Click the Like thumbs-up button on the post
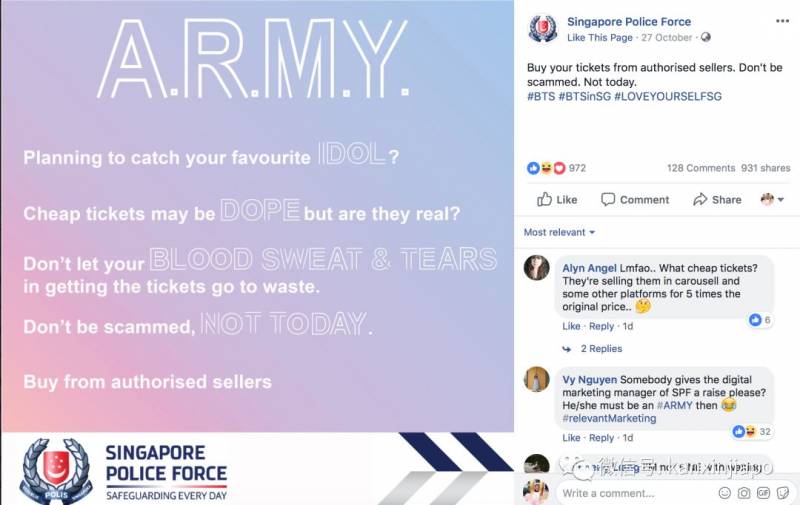 (558, 199)
